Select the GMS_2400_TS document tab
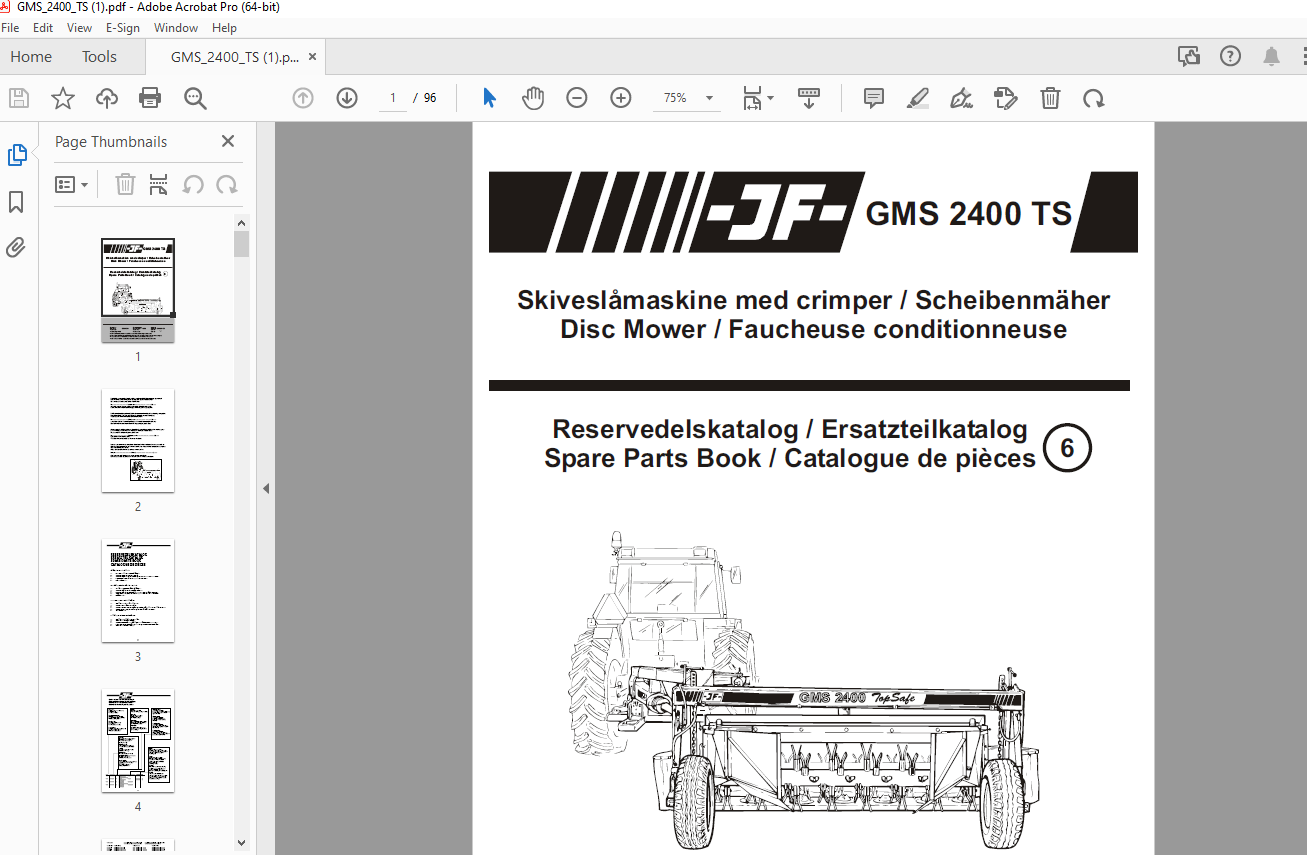 coord(234,57)
